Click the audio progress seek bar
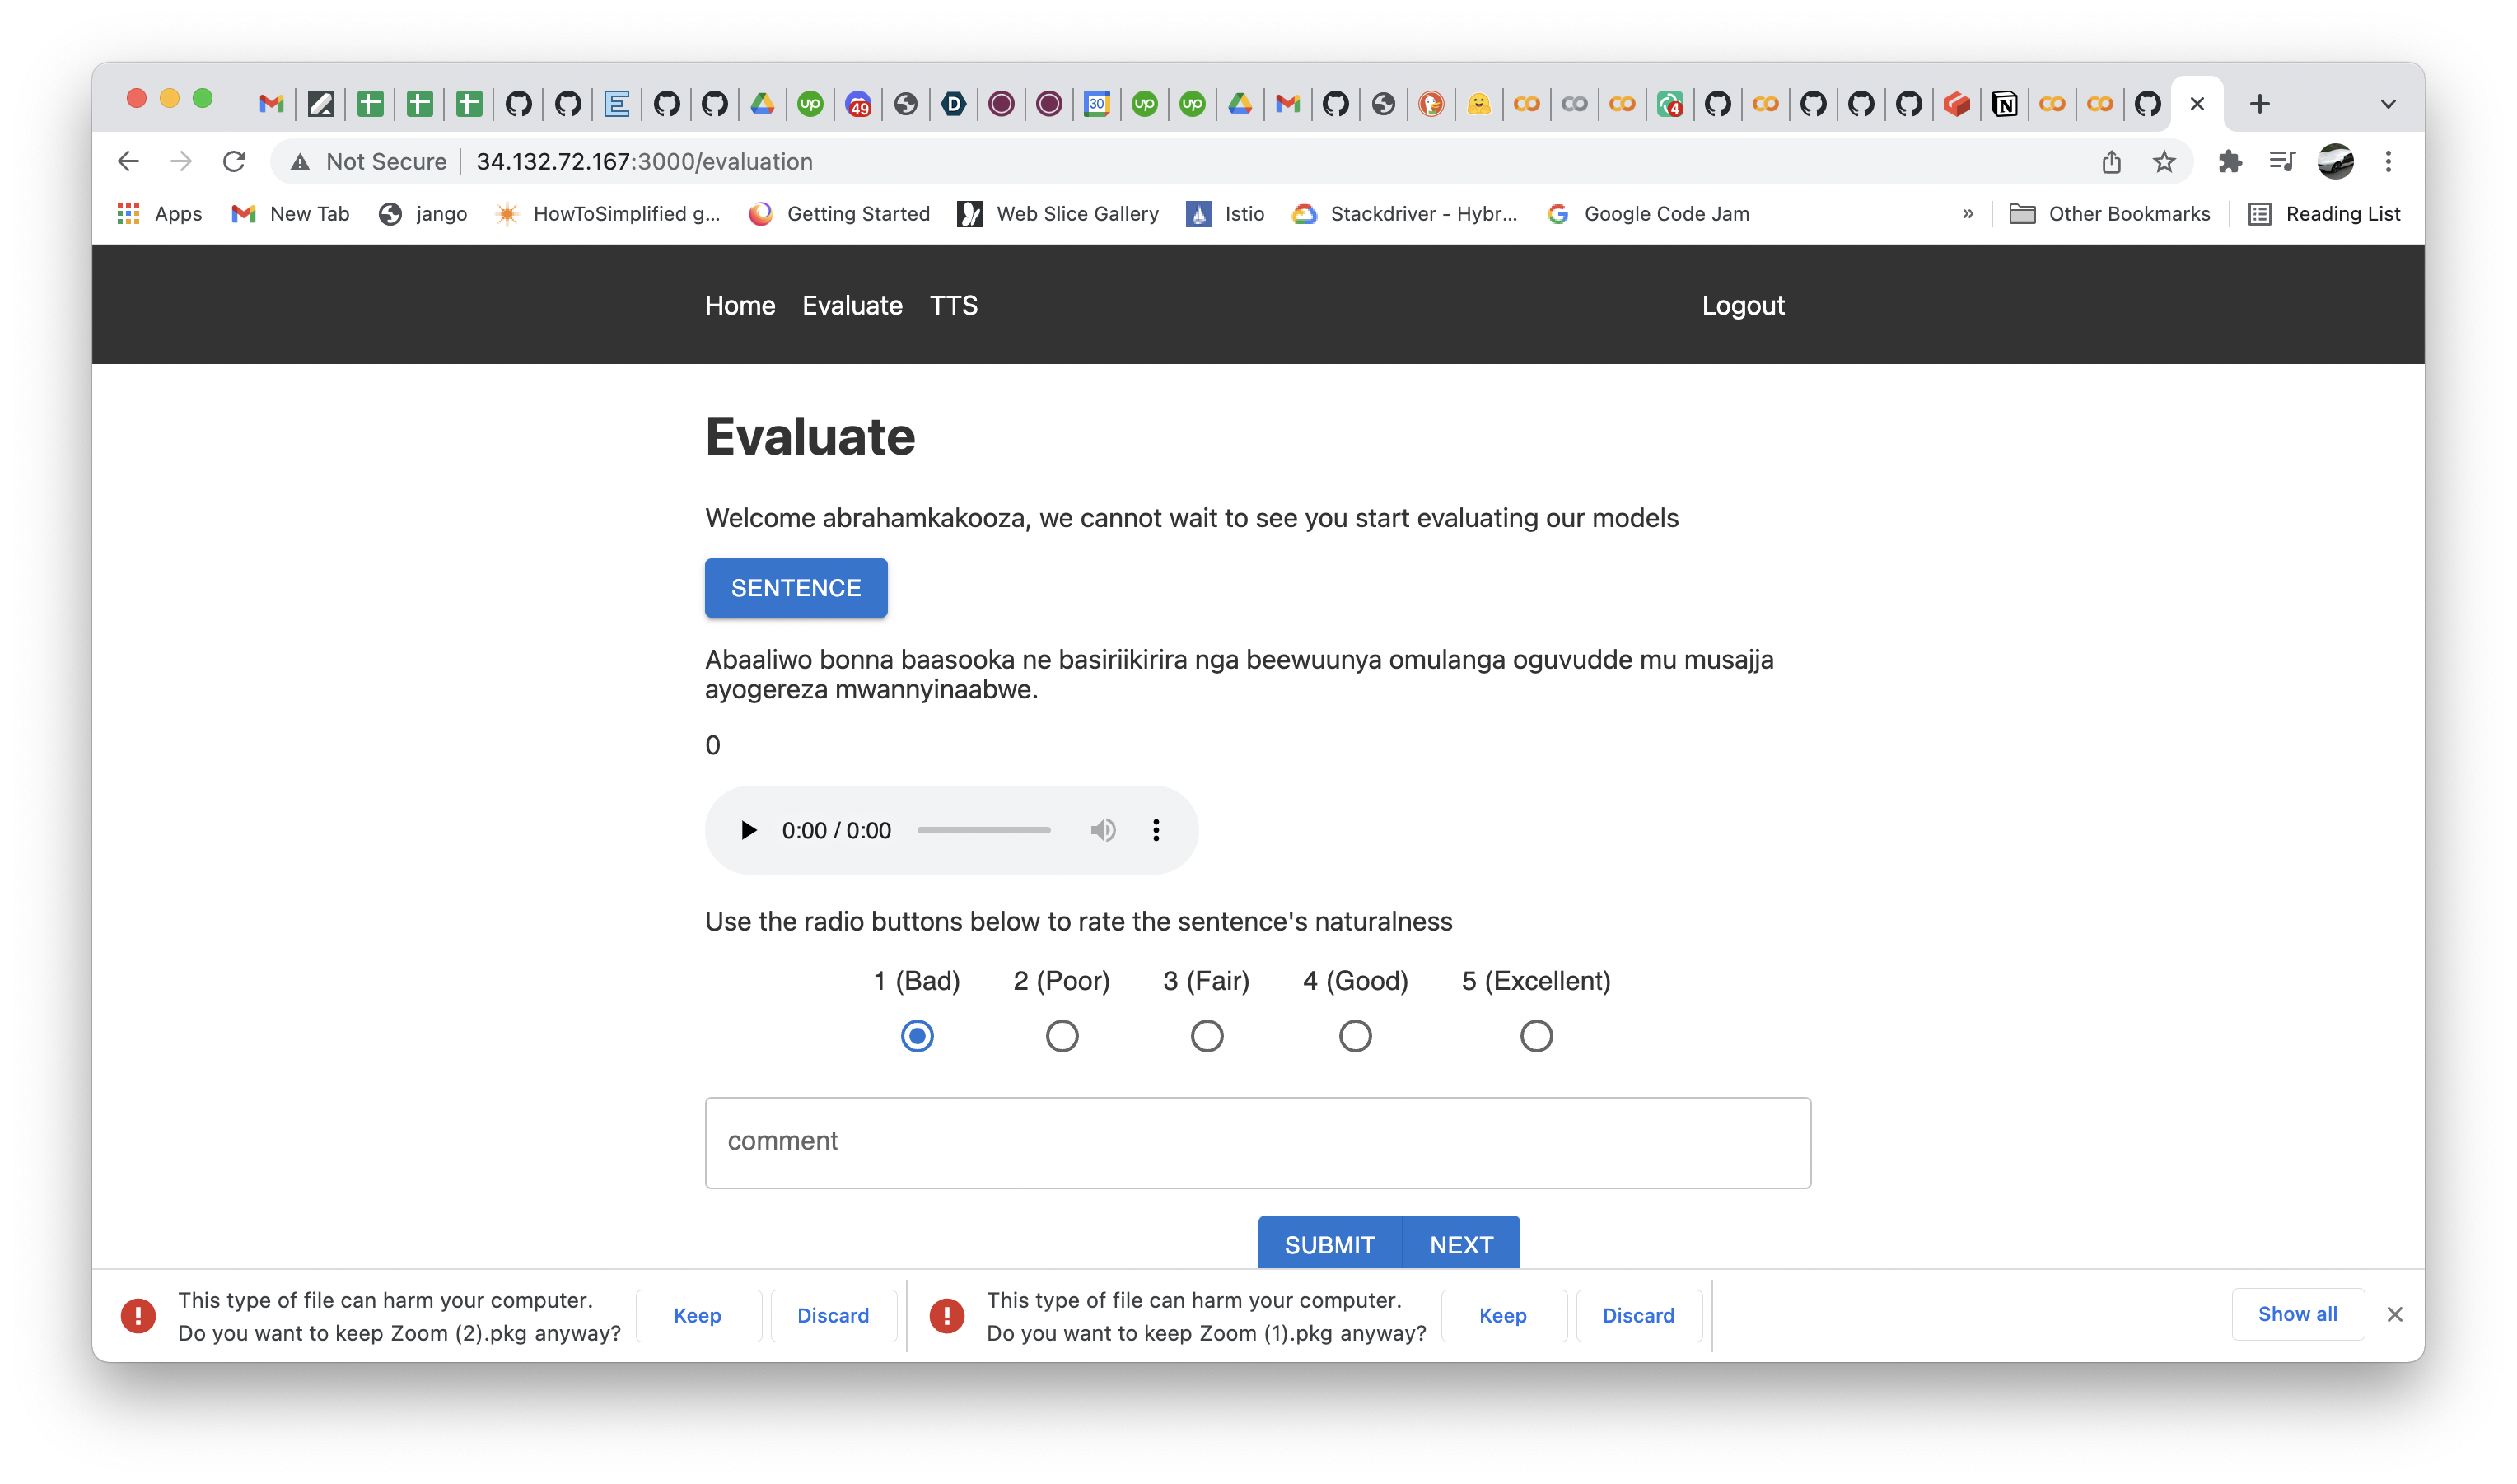This screenshot has width=2517, height=1484. (984, 829)
